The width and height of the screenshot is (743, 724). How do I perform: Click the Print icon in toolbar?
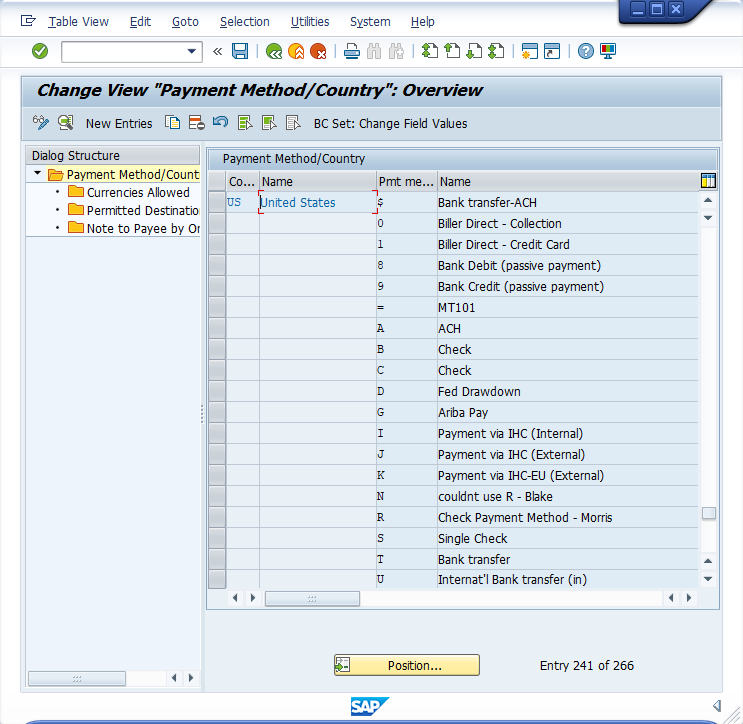[x=351, y=51]
